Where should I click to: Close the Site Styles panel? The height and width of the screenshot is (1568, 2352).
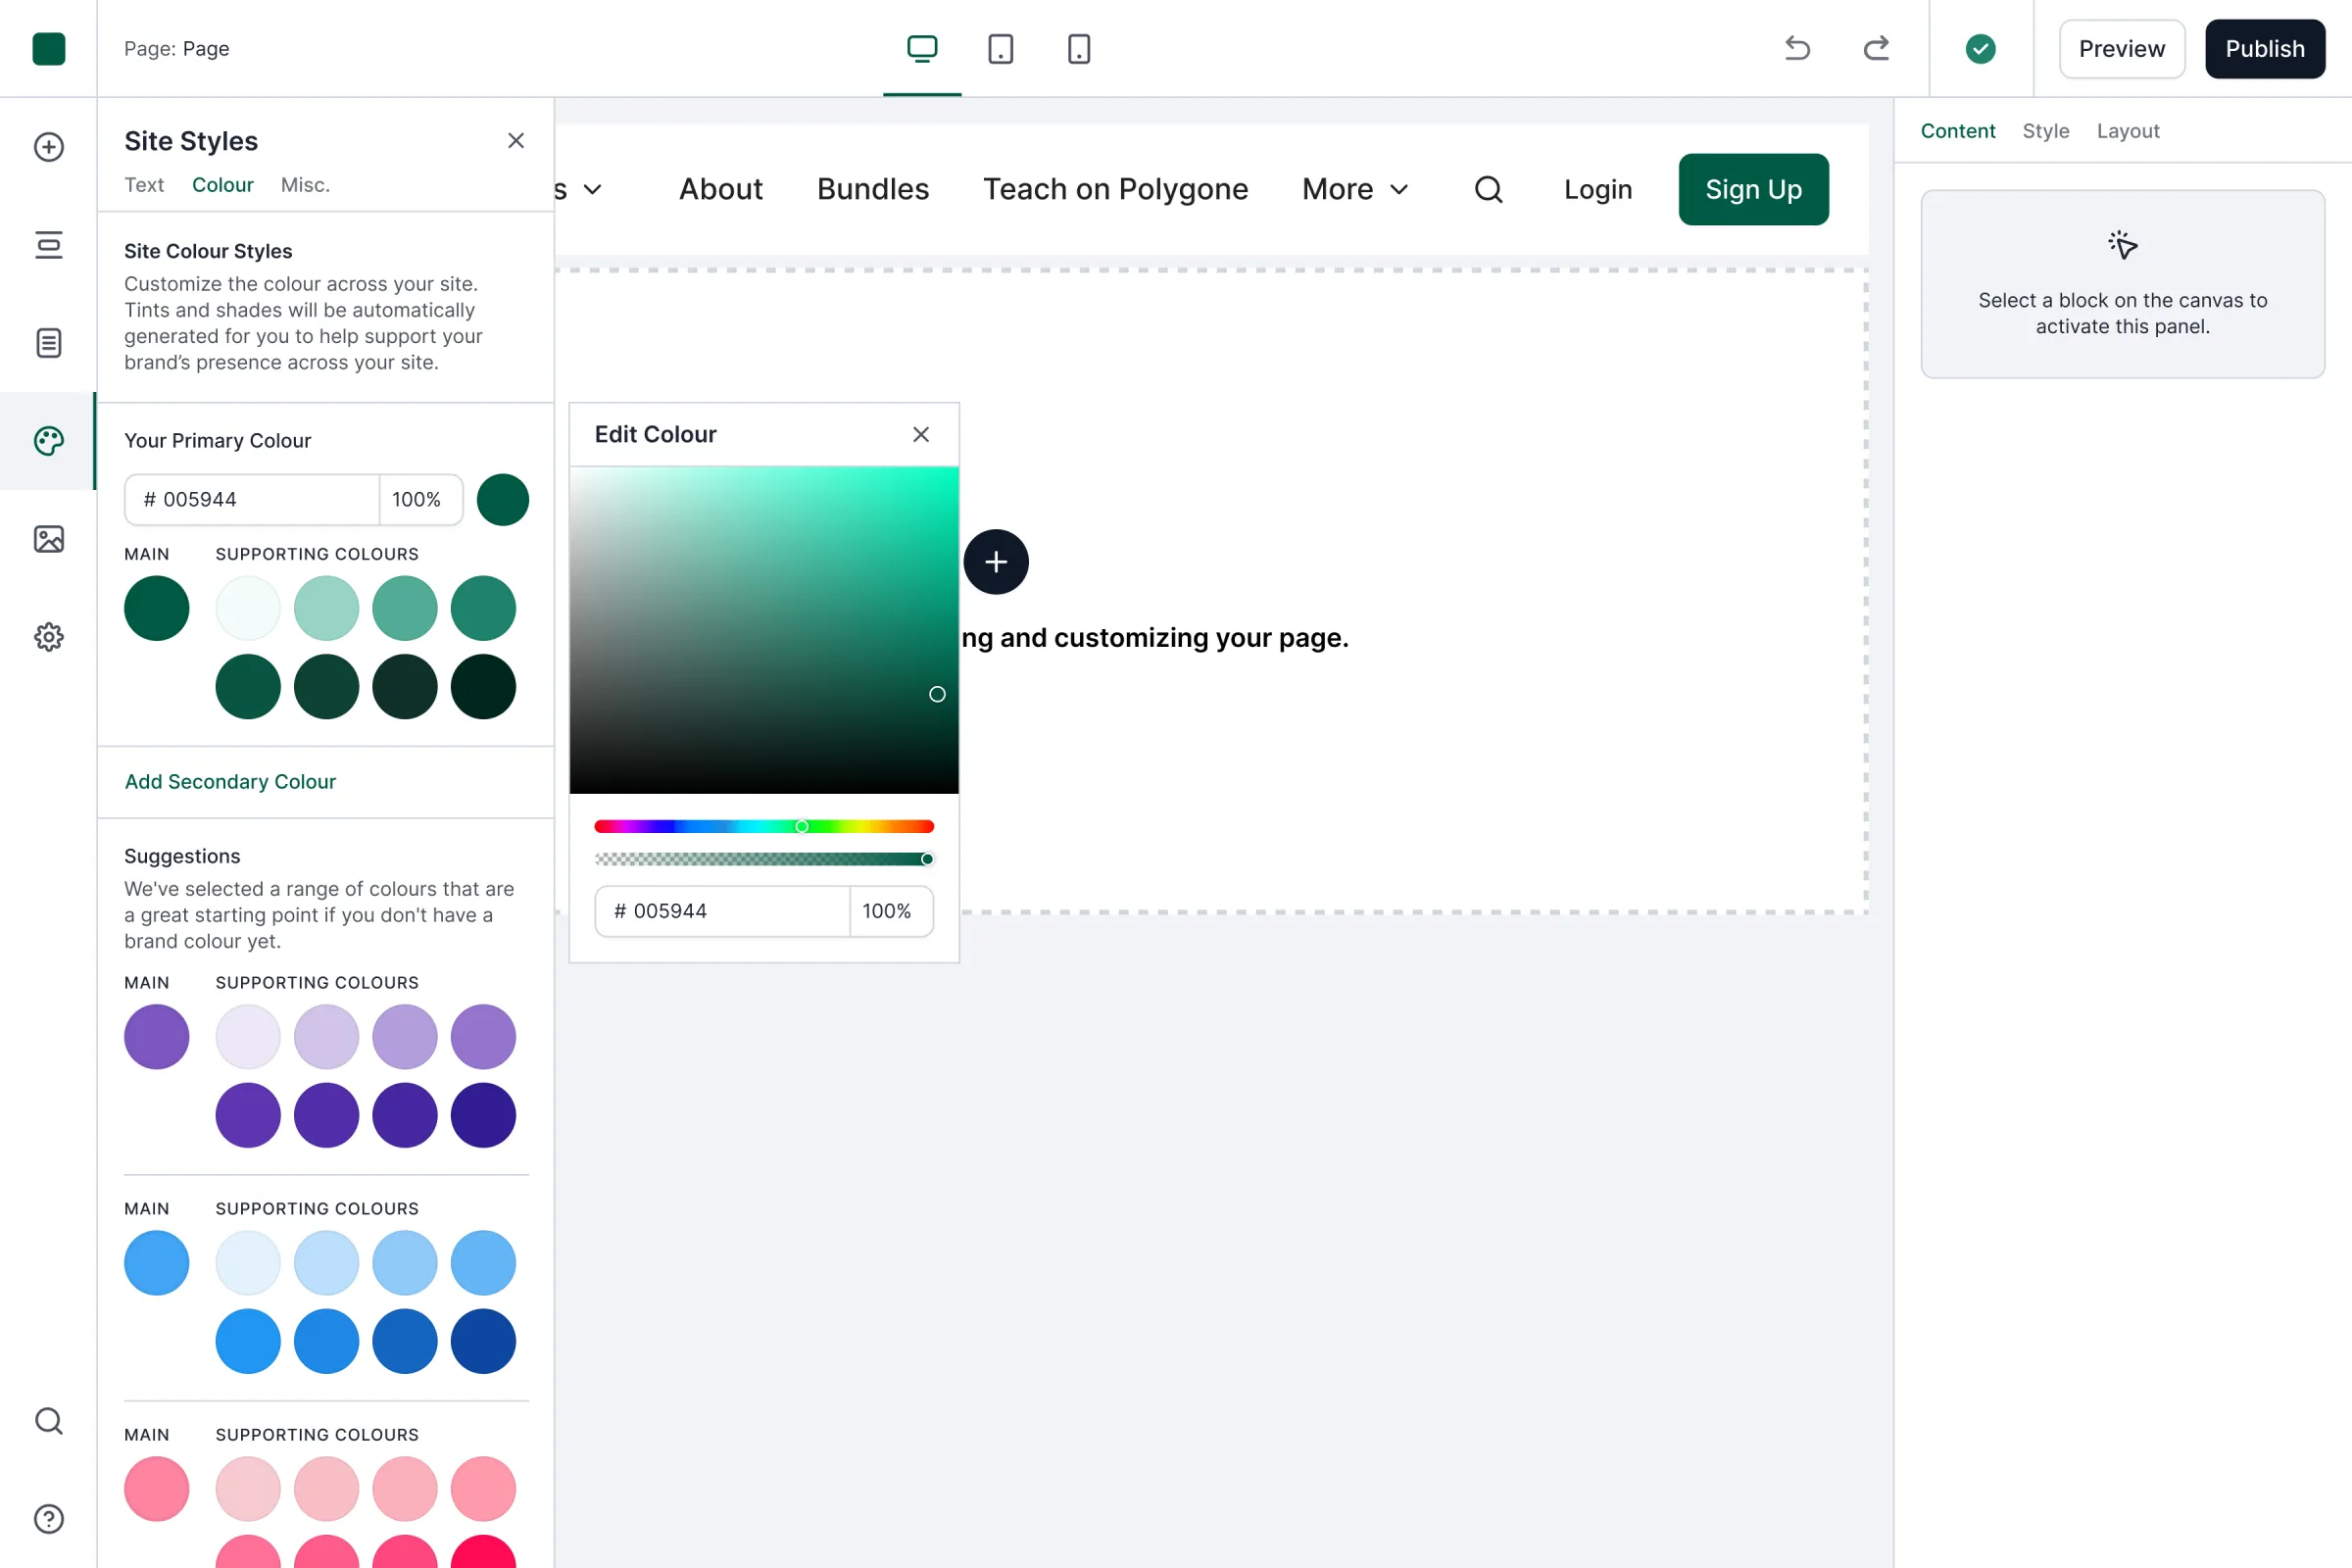pos(516,141)
